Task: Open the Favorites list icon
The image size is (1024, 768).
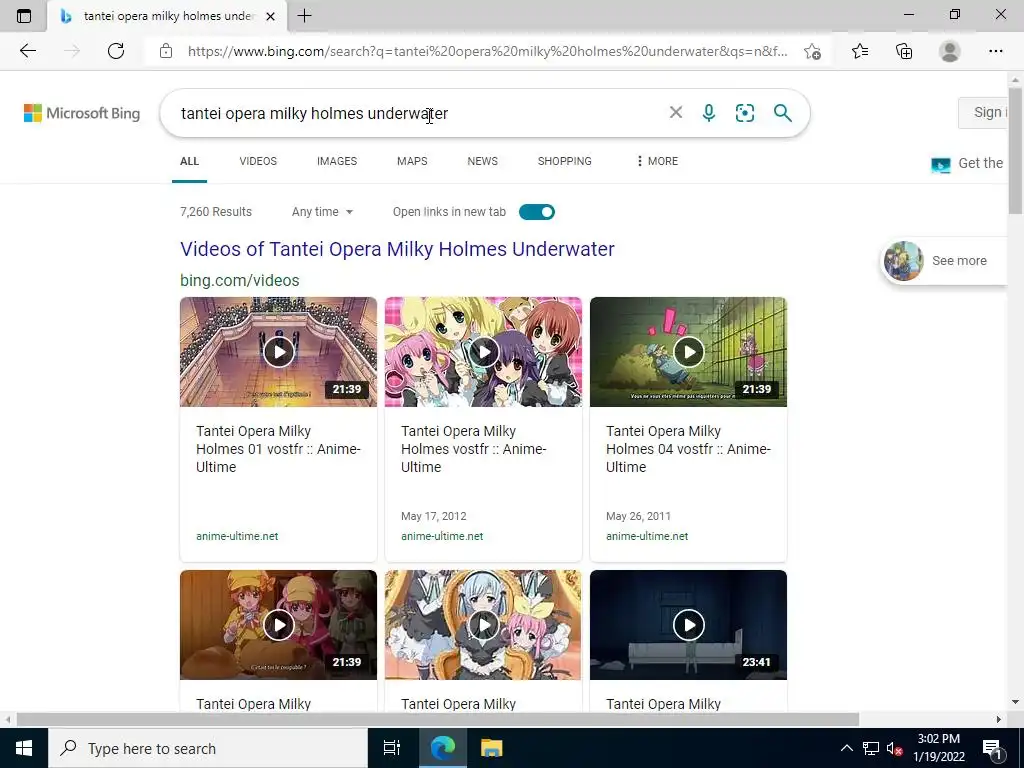Action: point(860,51)
